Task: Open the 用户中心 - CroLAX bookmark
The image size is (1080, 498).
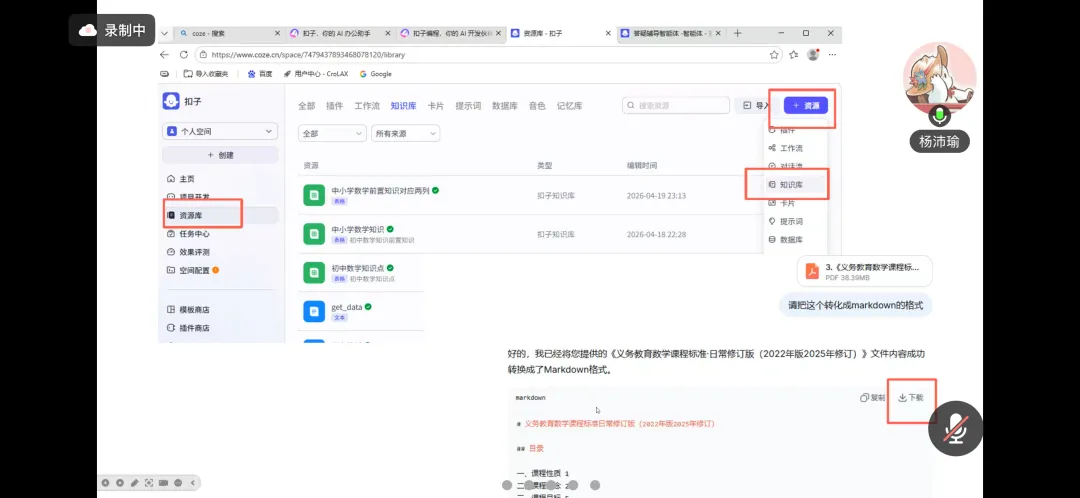Action: tap(318, 74)
